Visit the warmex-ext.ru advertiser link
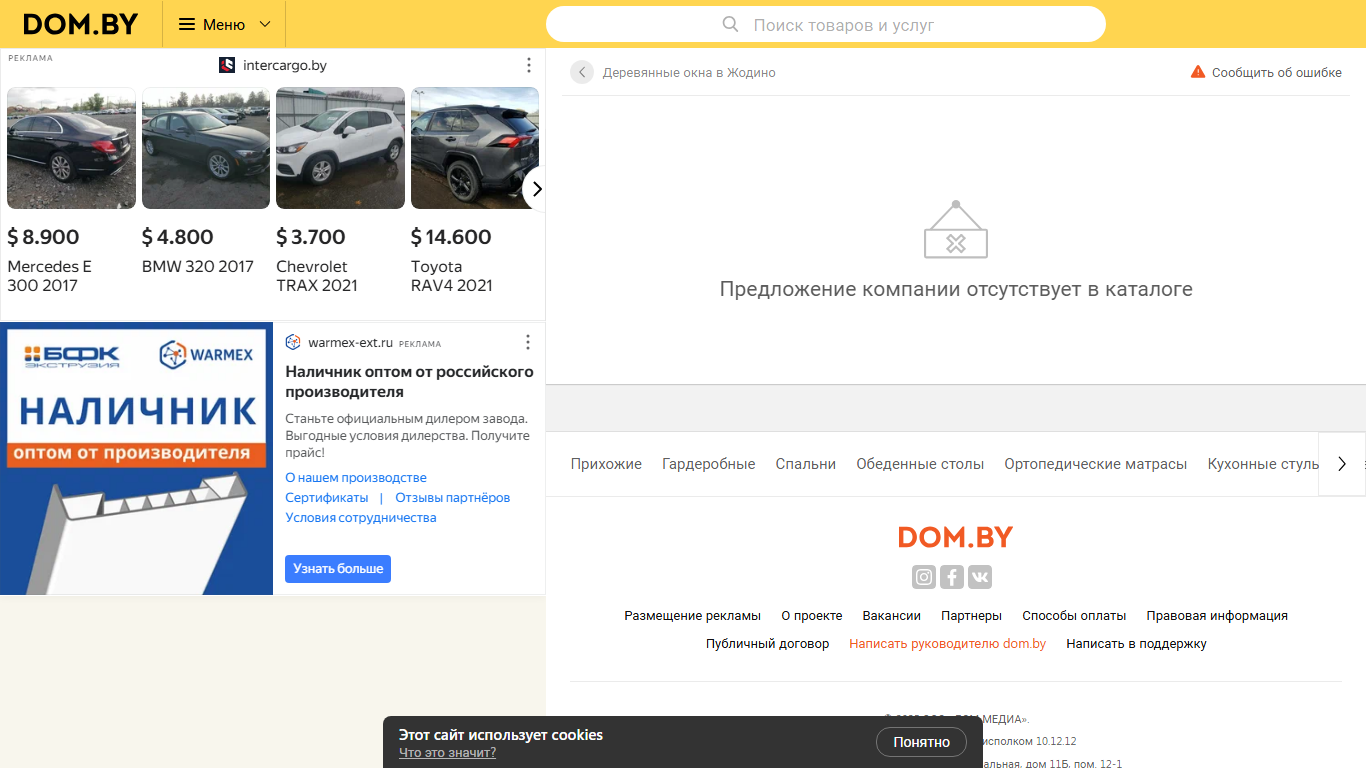 pyautogui.click(x=350, y=342)
